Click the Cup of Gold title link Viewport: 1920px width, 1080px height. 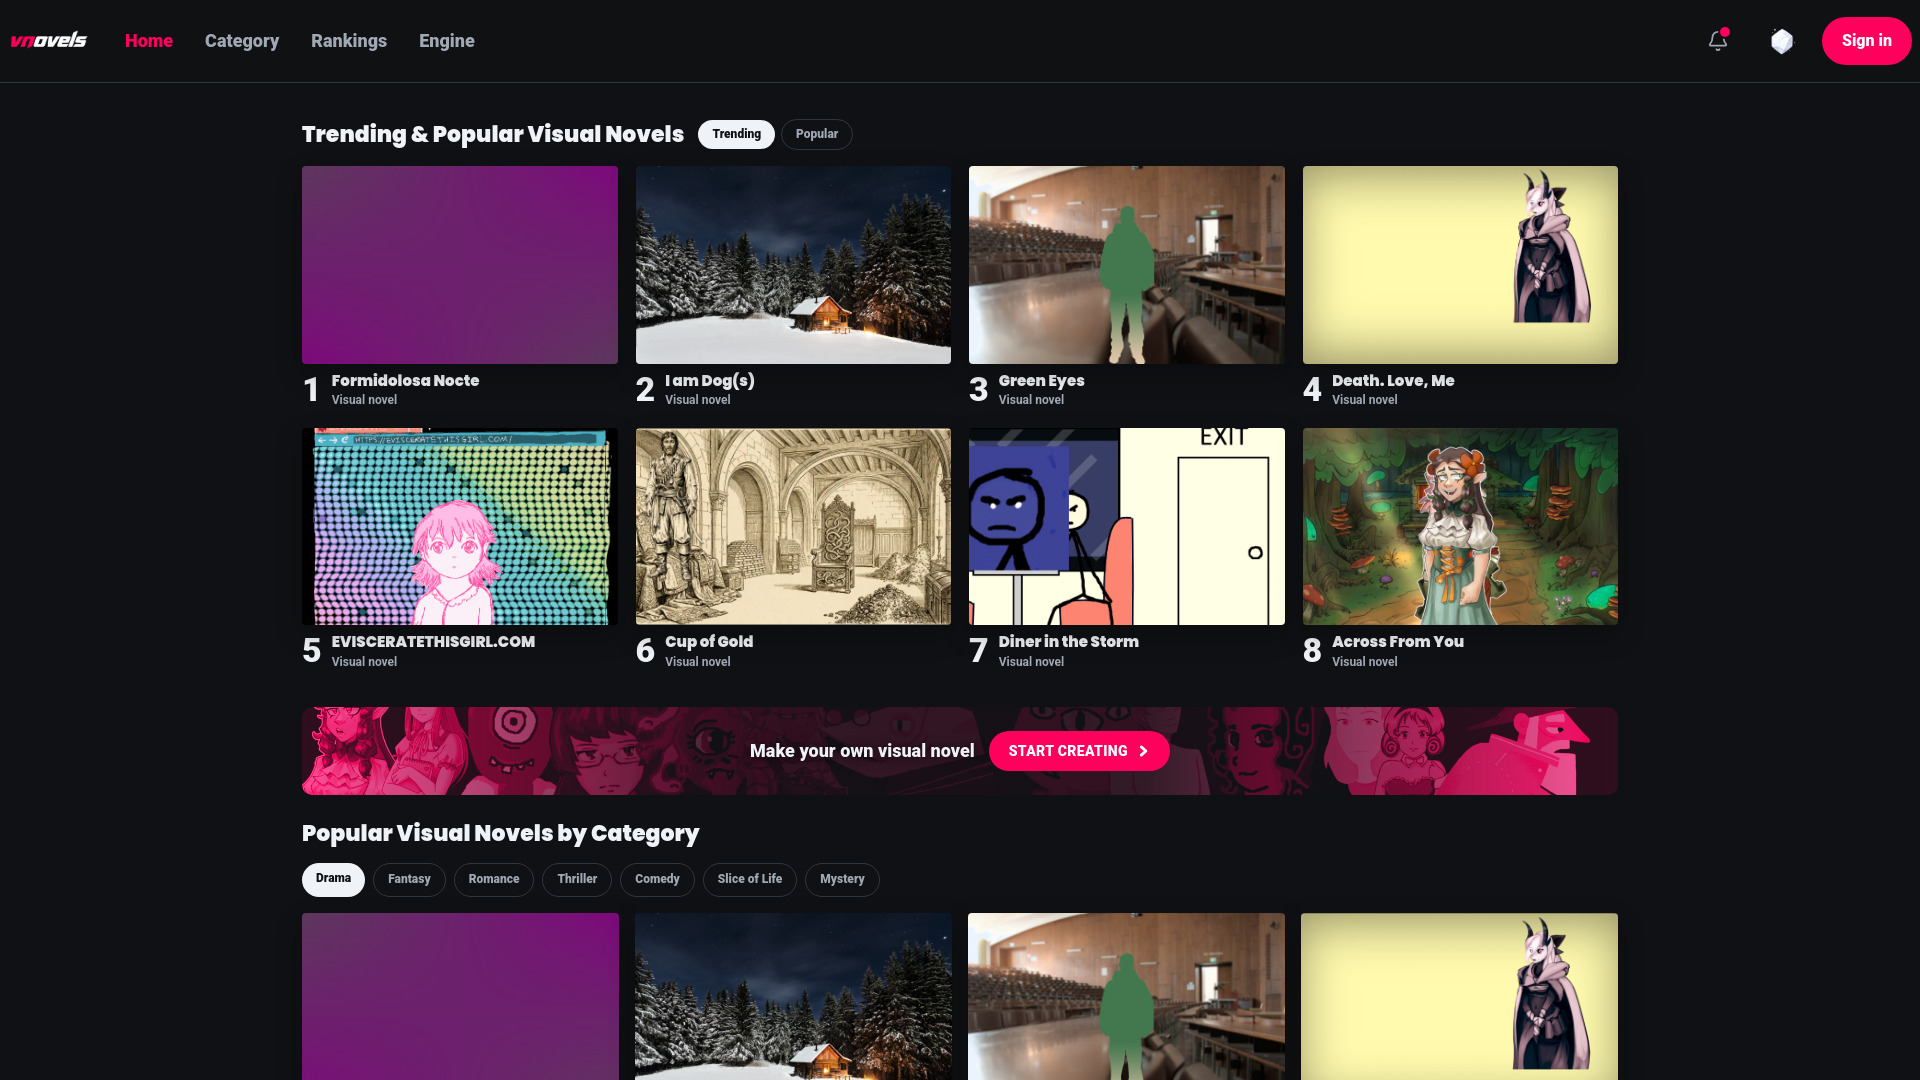click(x=709, y=642)
